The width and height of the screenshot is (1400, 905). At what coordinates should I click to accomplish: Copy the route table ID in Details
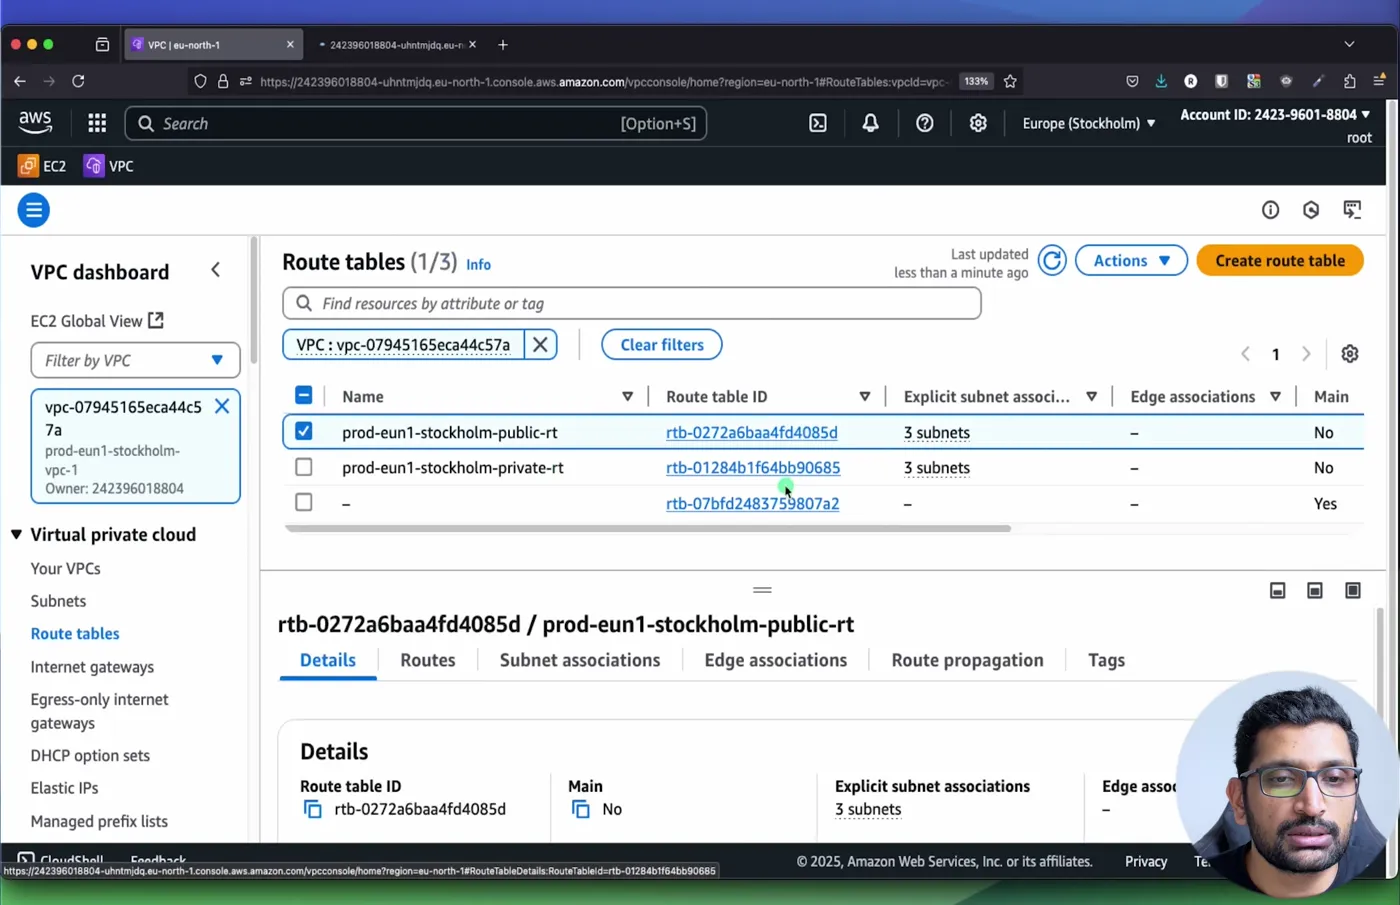[313, 809]
